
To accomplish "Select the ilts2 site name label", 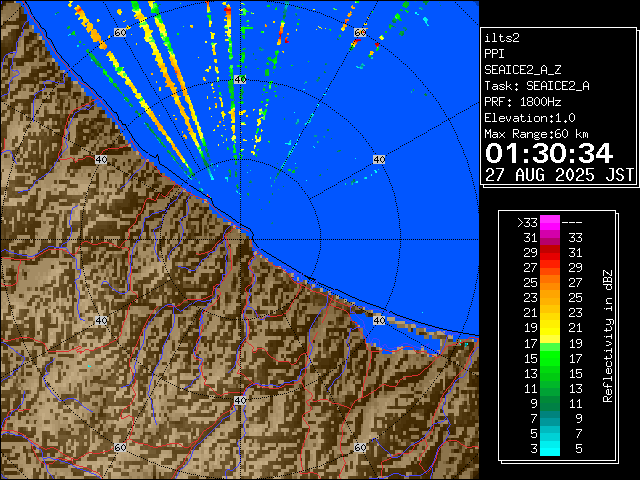I will [x=501, y=37].
